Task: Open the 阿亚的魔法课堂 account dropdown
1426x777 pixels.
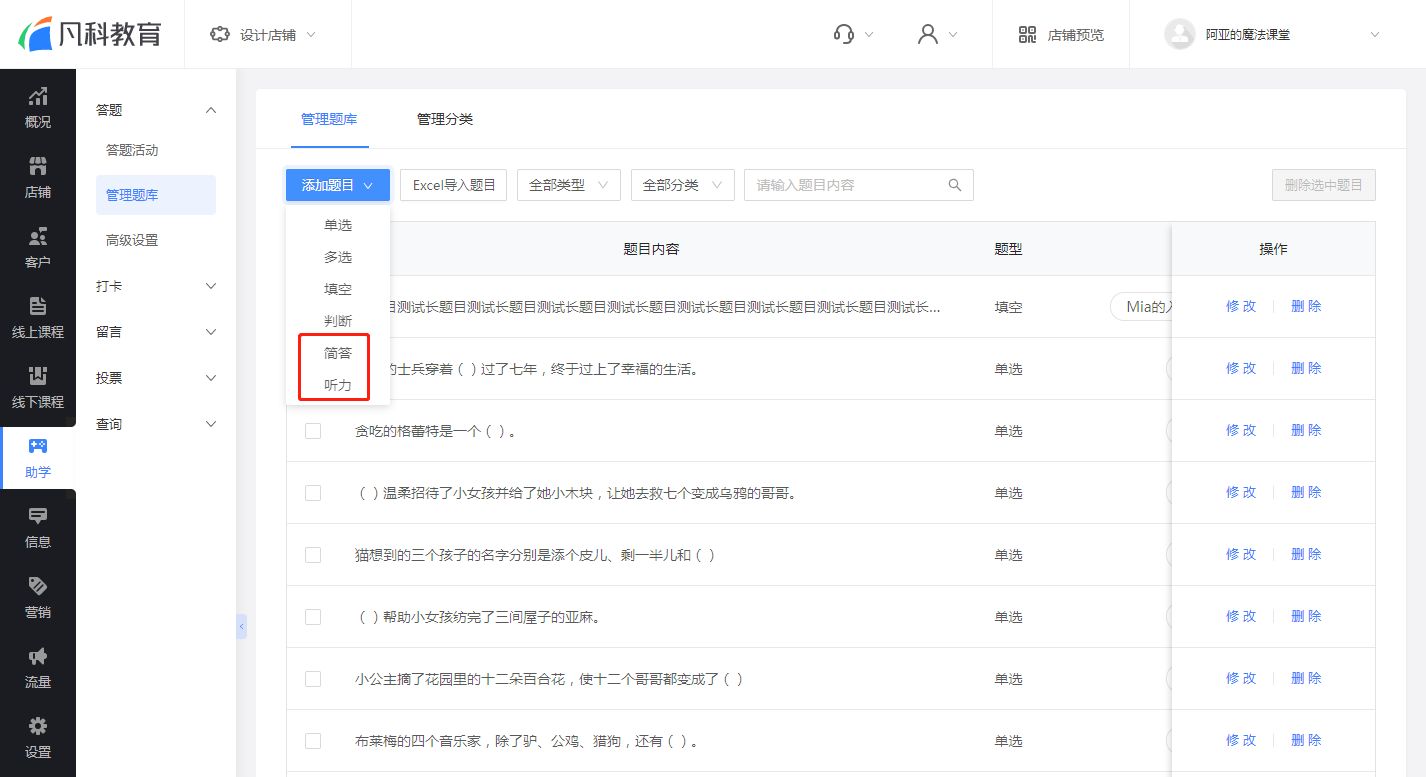Action: coord(1271,34)
